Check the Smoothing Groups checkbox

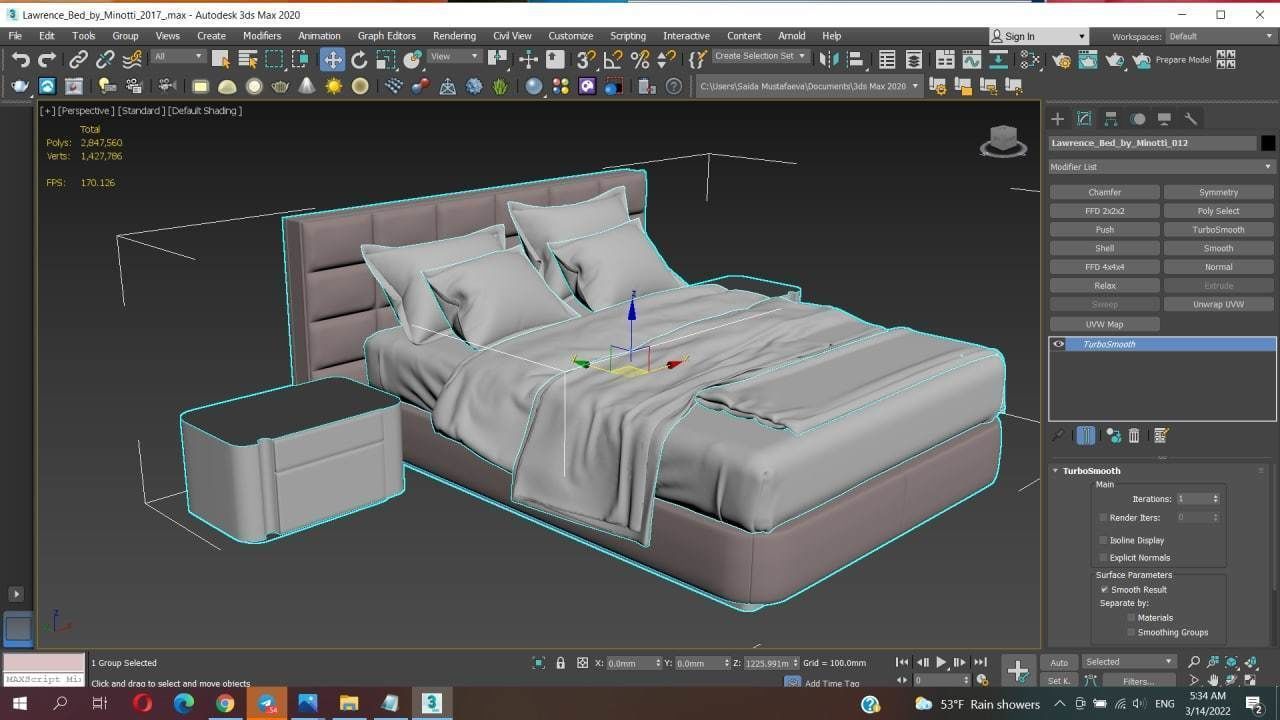(x=1131, y=632)
